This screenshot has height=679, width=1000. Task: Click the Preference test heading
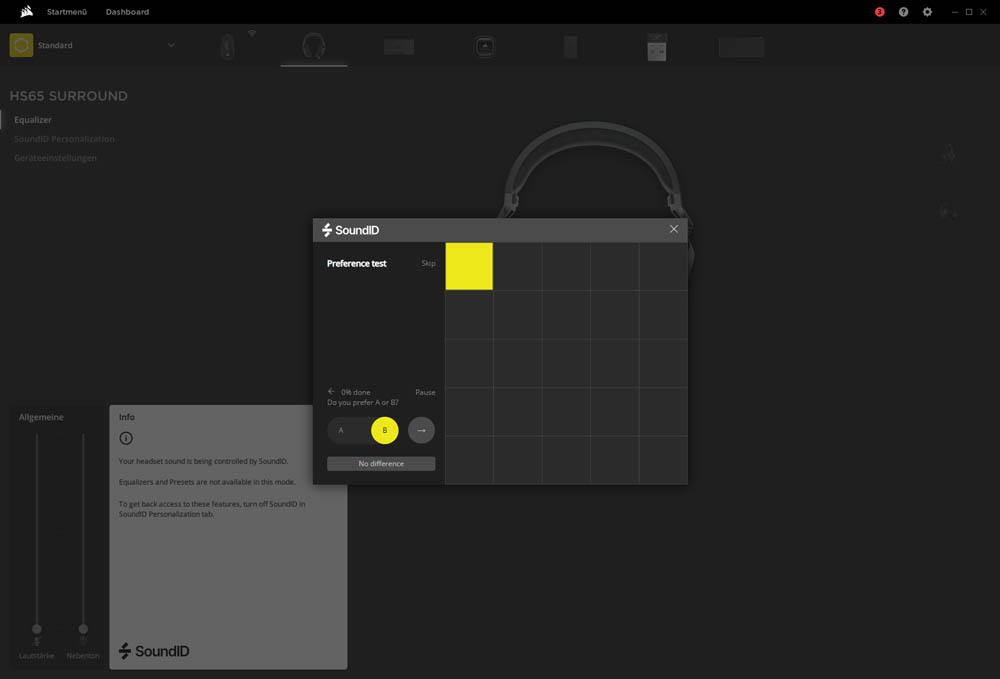click(357, 263)
